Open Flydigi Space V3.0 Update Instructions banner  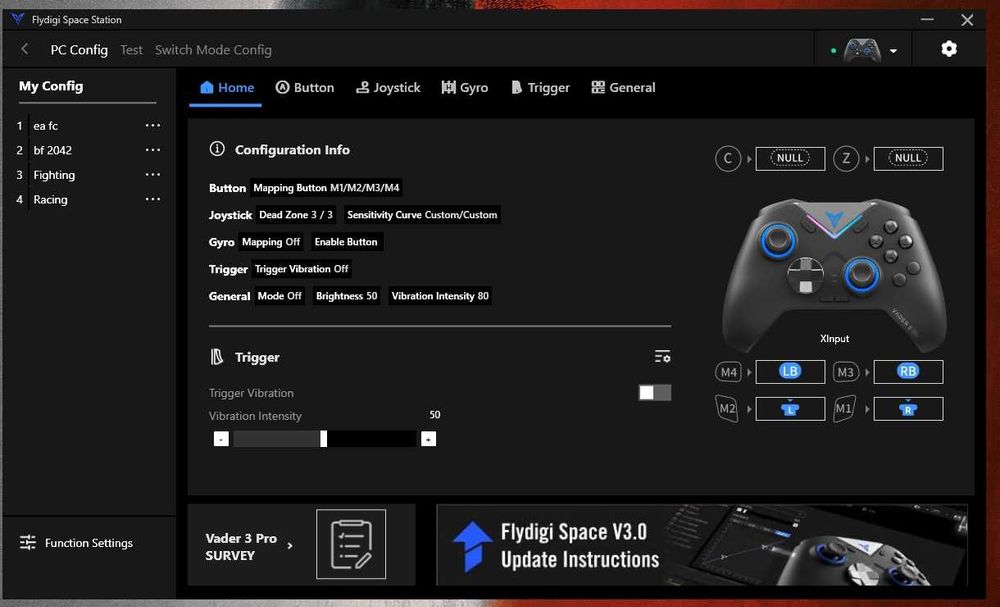click(702, 545)
